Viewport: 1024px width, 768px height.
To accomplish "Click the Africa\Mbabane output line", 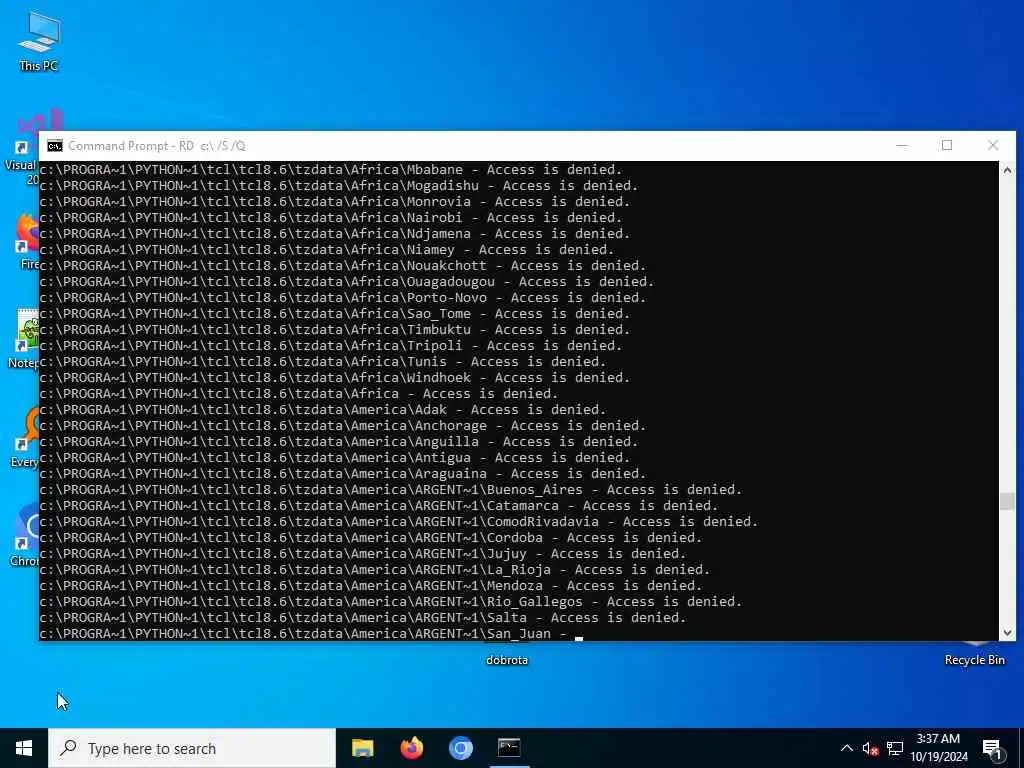I will pos(331,170).
